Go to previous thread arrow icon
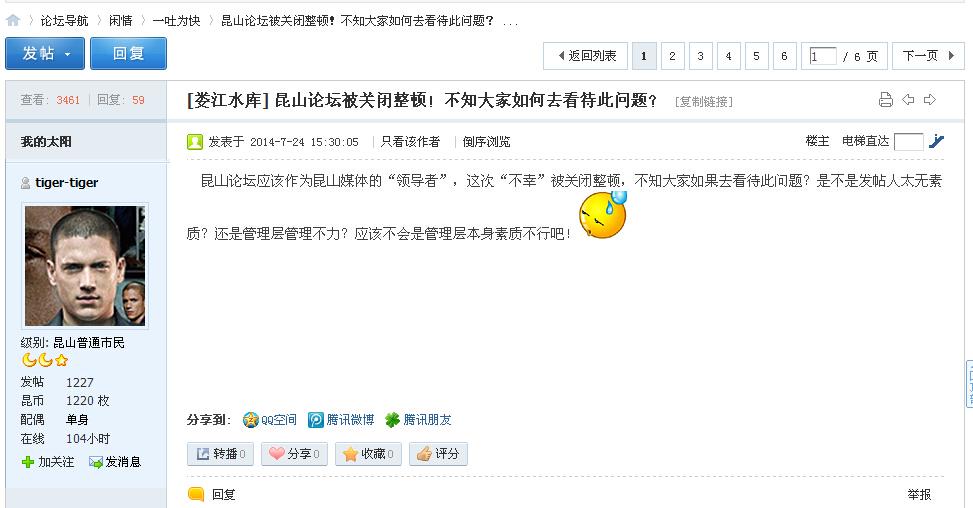 (908, 99)
